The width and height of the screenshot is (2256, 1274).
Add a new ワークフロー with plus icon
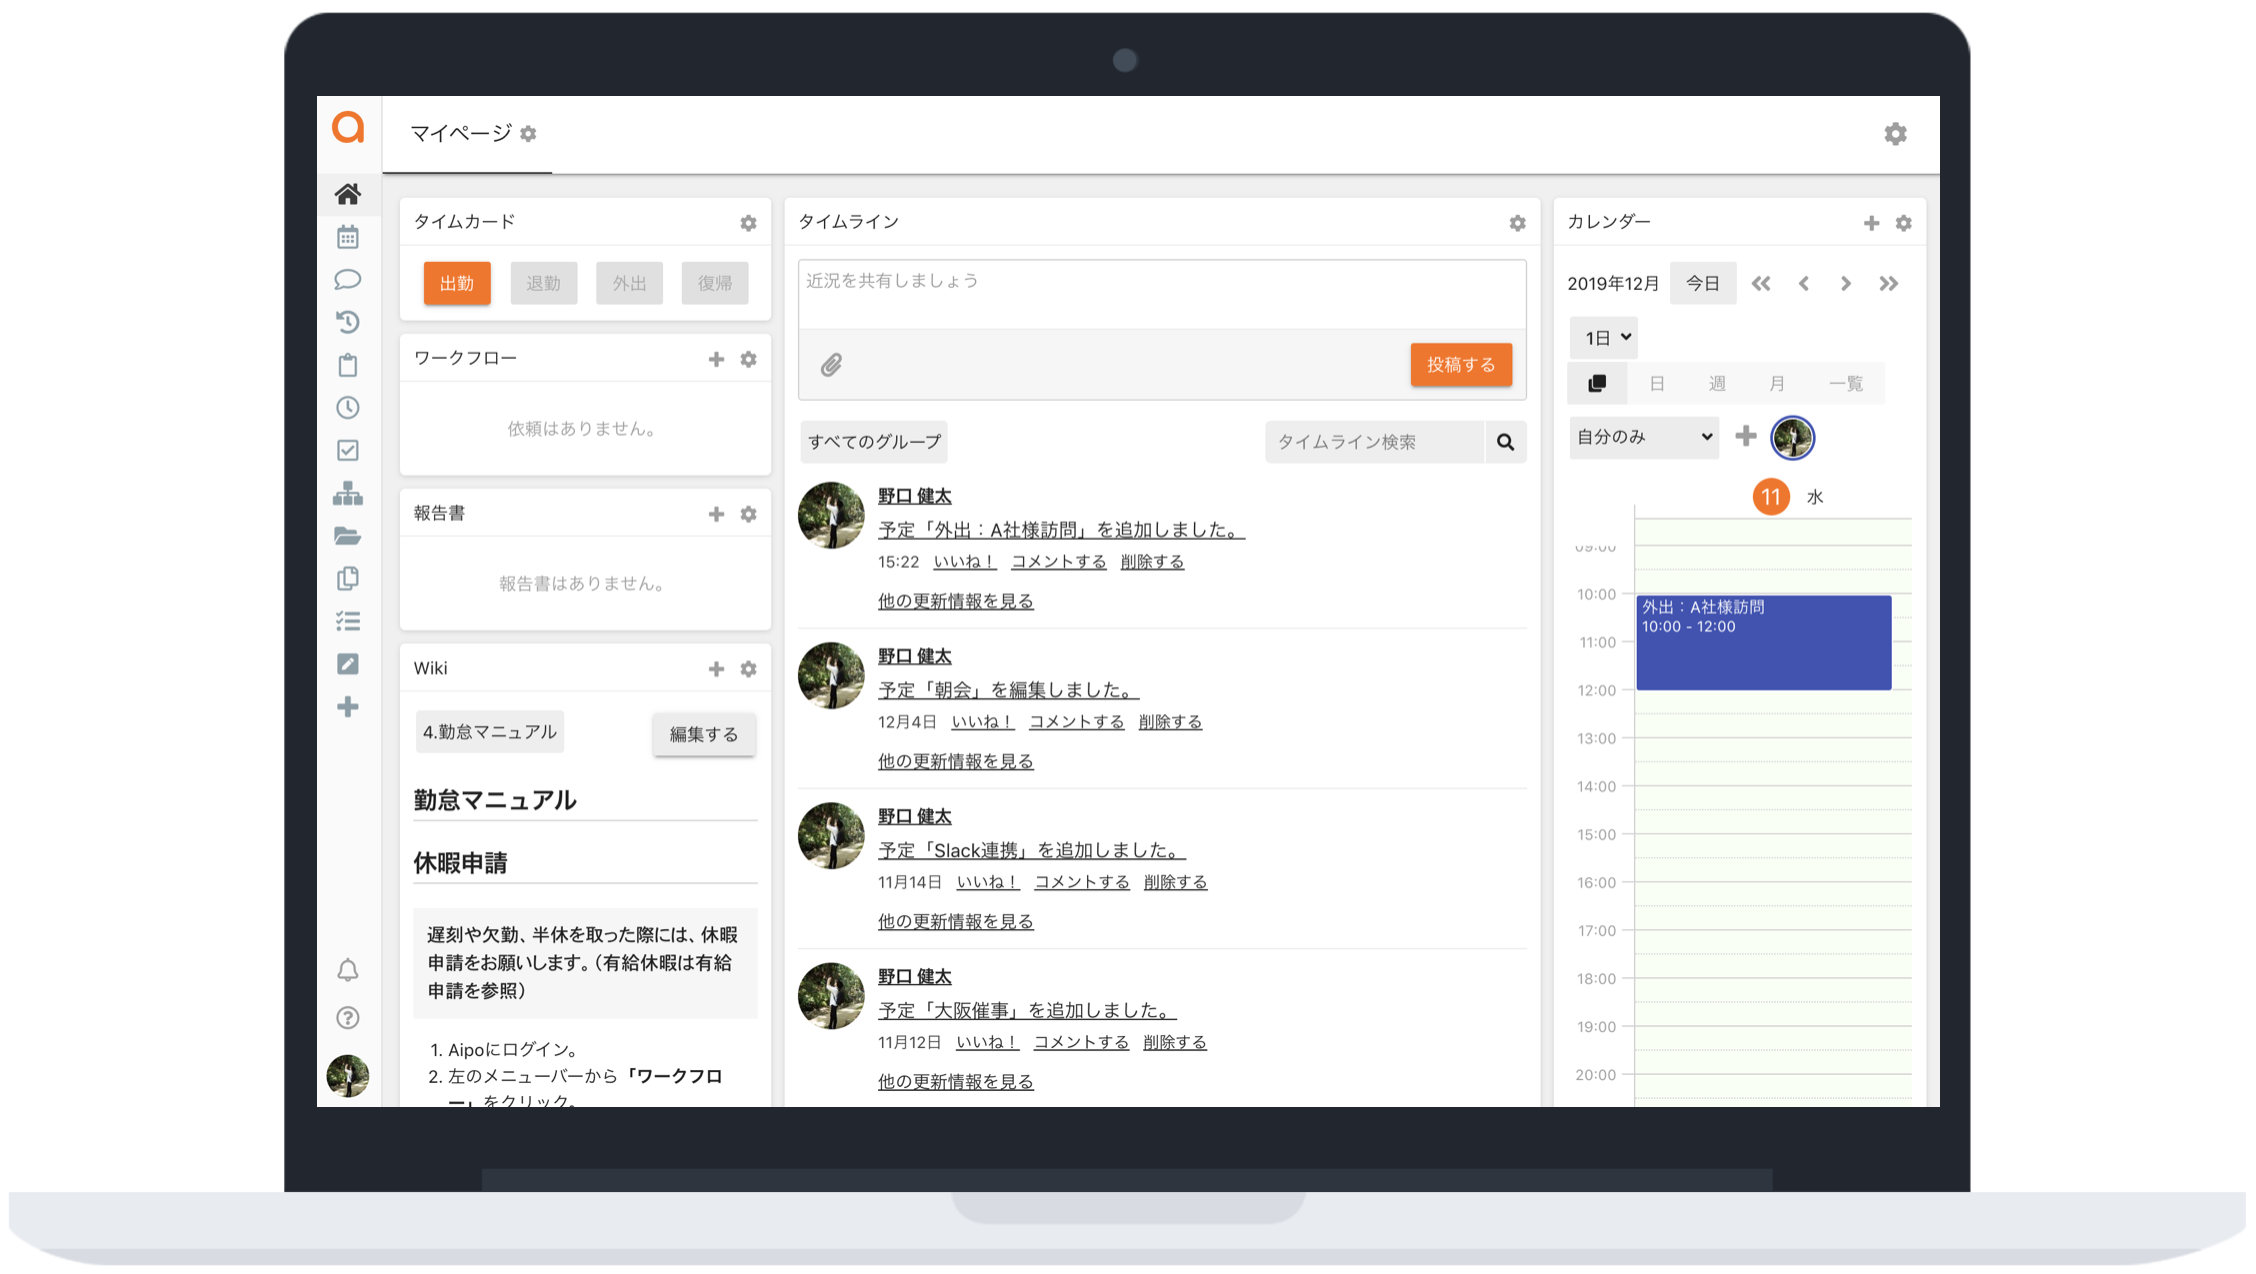pos(716,359)
